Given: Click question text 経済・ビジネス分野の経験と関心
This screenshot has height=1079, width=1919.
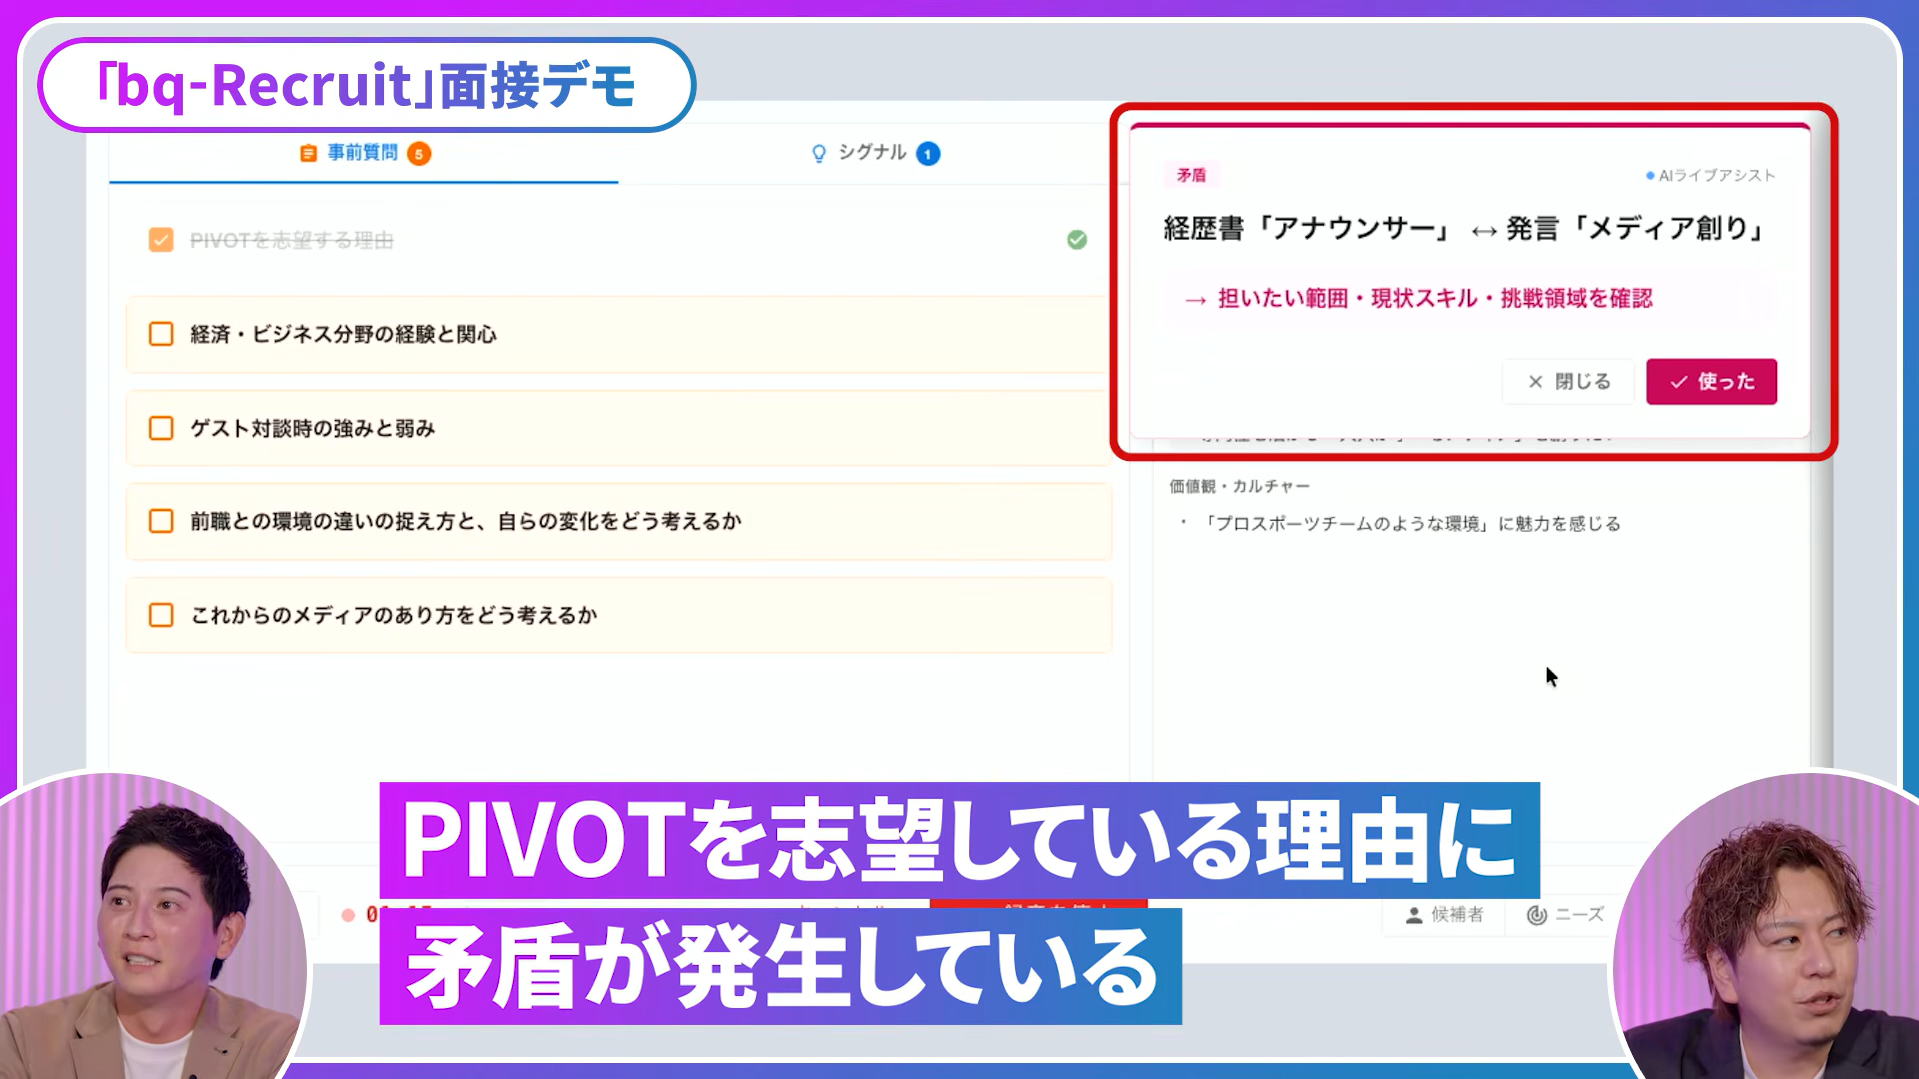Looking at the screenshot, I should click(344, 335).
